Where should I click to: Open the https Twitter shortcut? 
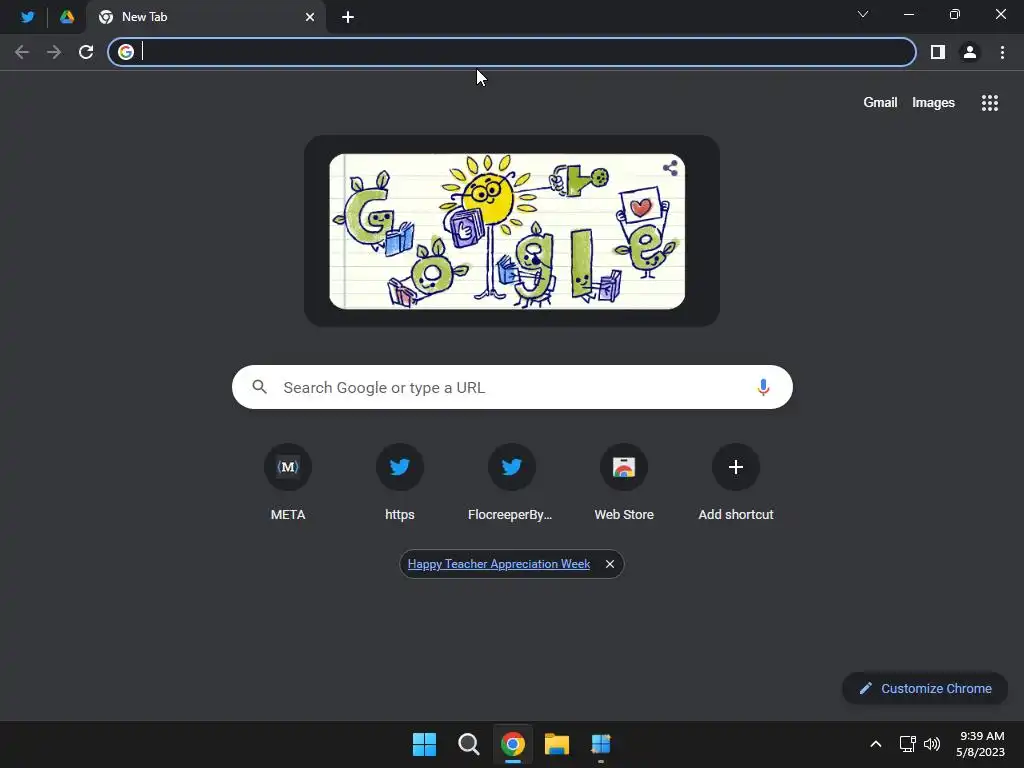tap(400, 483)
